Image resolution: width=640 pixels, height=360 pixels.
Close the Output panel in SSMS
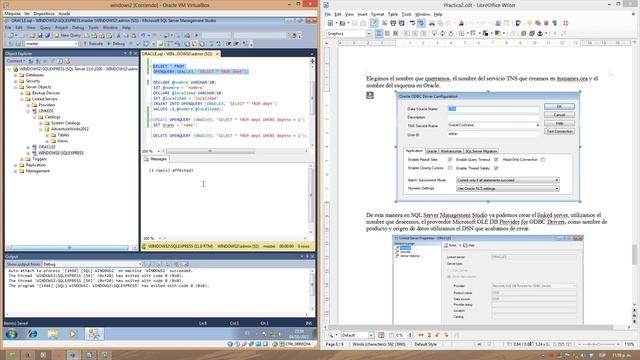312,256
